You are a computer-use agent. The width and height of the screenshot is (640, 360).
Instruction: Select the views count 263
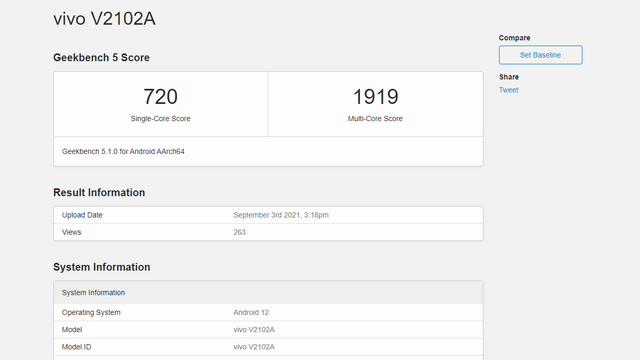click(x=240, y=232)
